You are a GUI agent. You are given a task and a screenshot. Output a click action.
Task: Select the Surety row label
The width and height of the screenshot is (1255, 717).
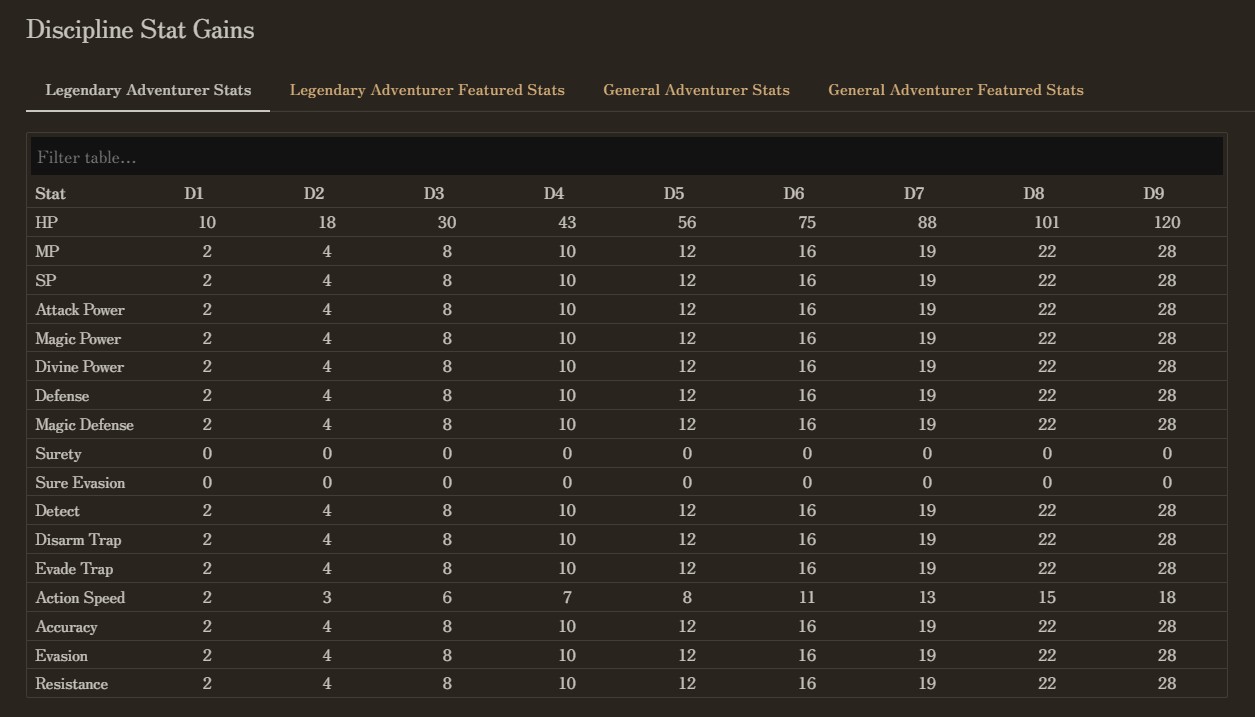coord(58,453)
